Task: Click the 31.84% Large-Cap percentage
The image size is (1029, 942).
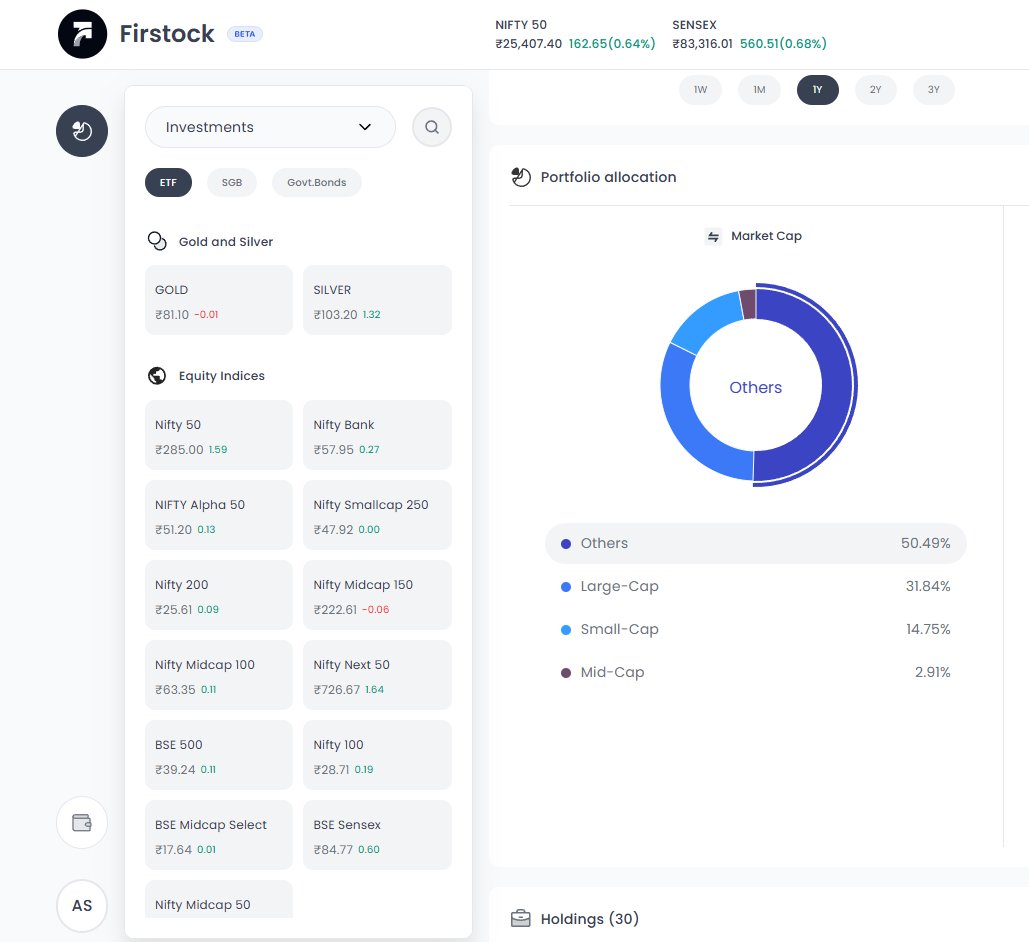Action: click(x=928, y=586)
